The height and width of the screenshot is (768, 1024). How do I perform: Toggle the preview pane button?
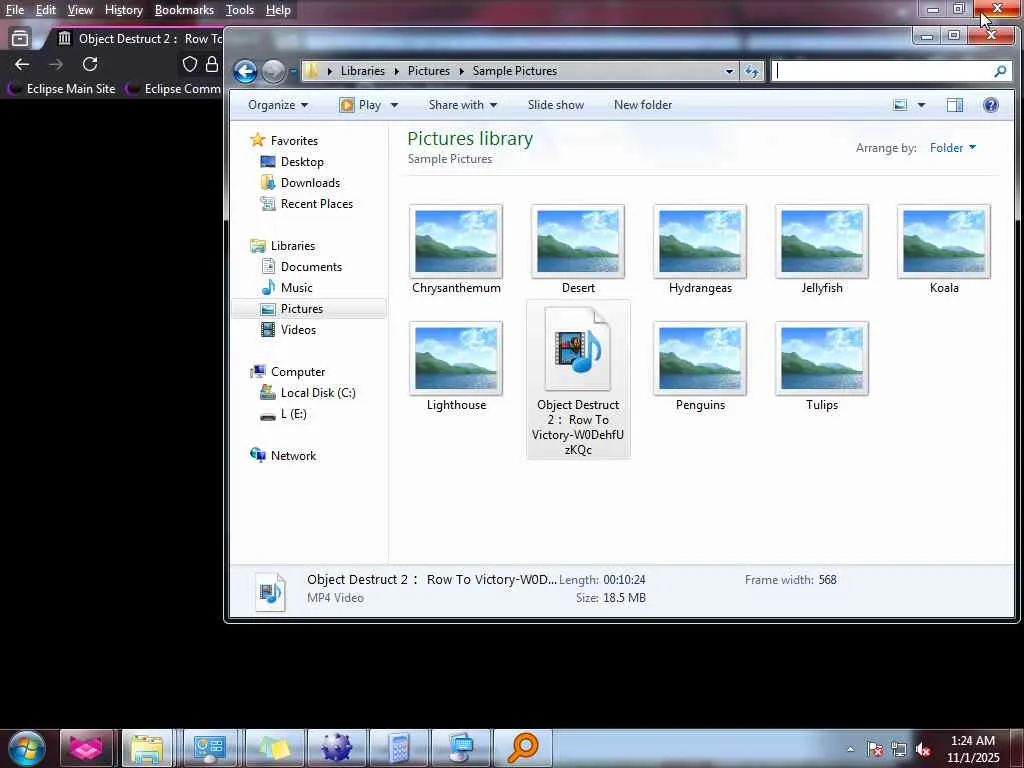955,105
